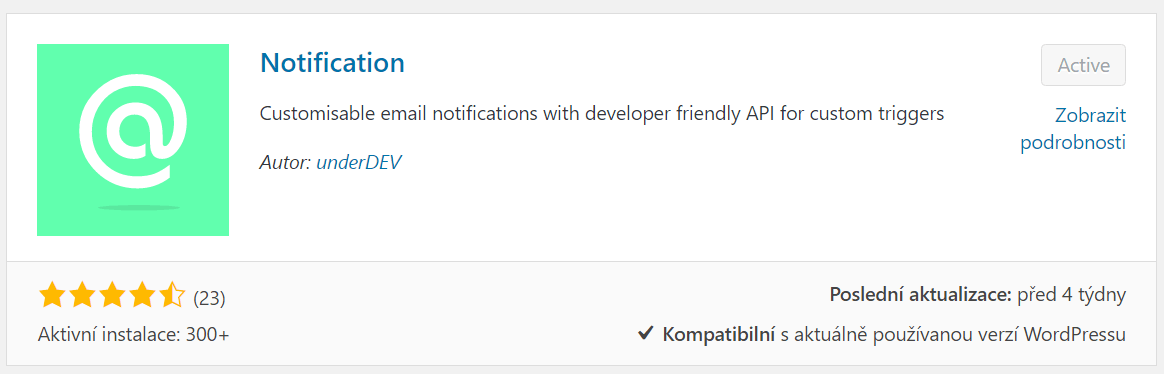This screenshot has height=374, width=1164.
Task: Click the WordPress version compatibility text
Action: click(953, 335)
